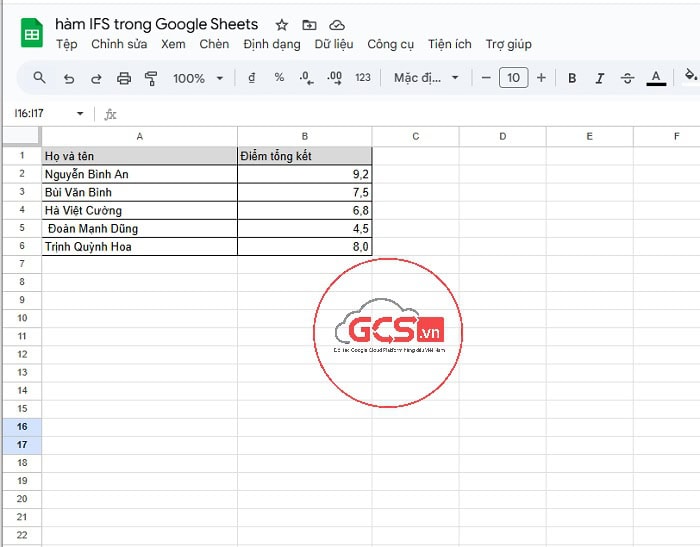
Task: Print the spreadsheet via printer icon
Action: coord(124,78)
